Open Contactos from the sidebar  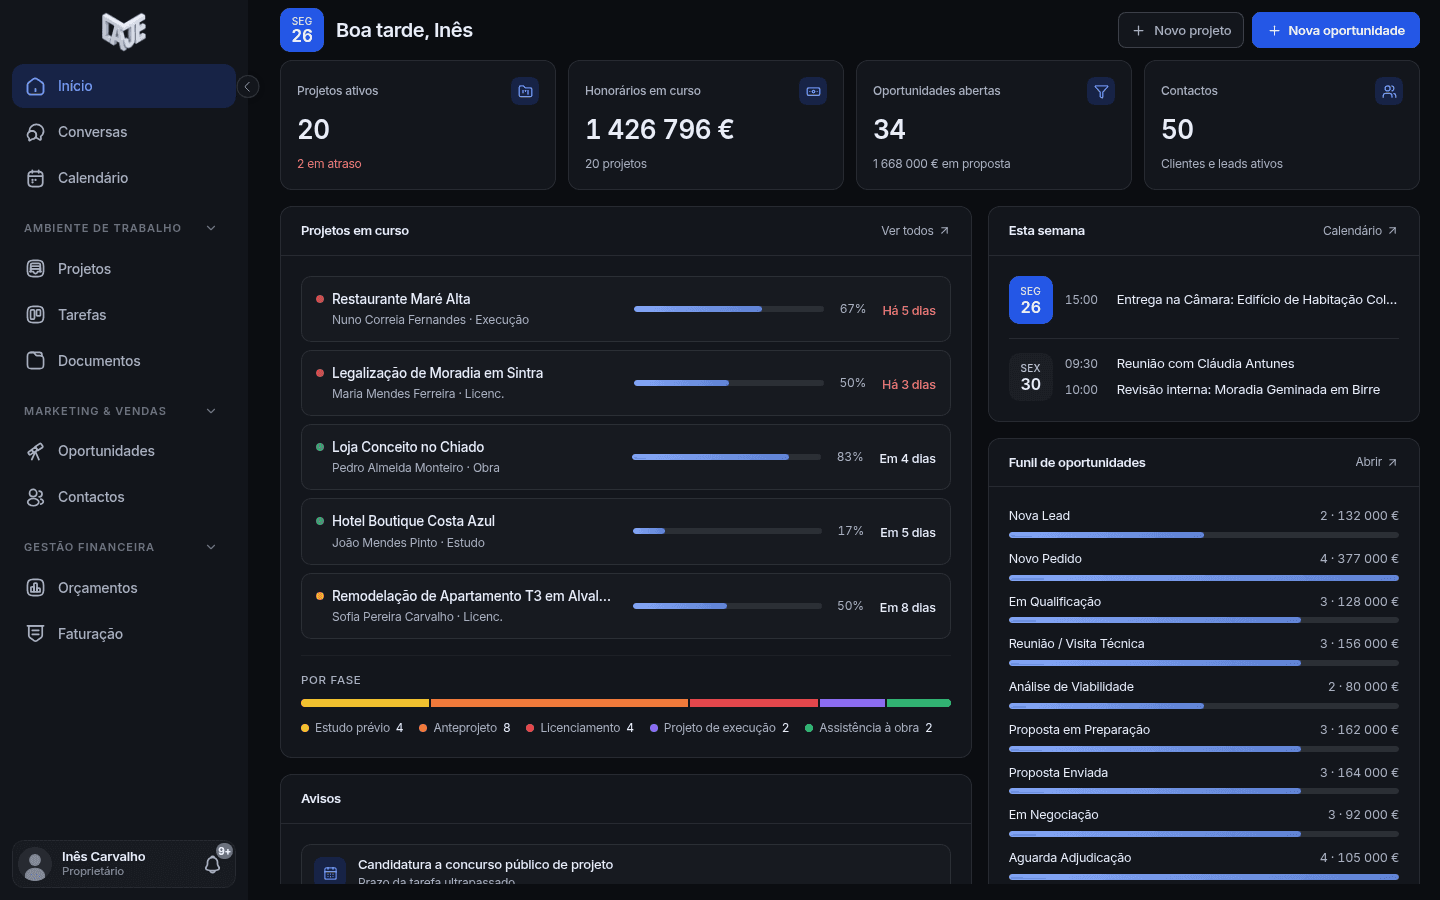[x=124, y=497]
